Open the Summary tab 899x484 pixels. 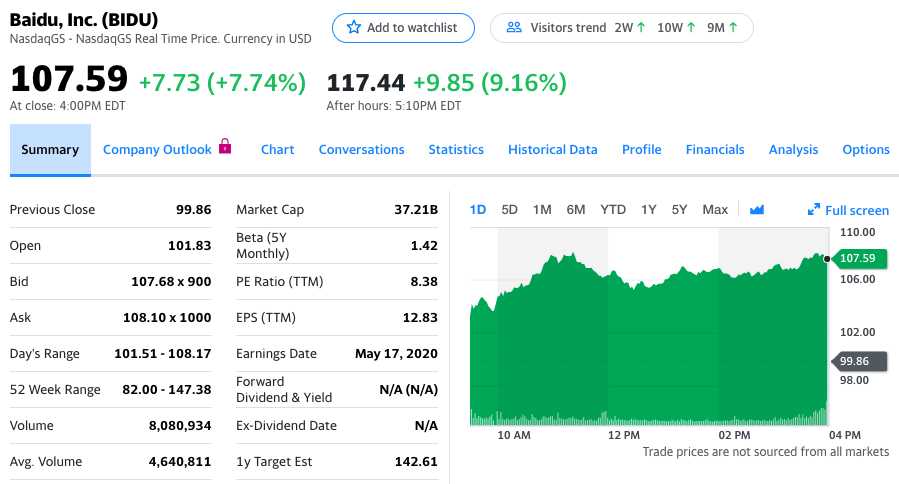pyautogui.click(x=50, y=150)
